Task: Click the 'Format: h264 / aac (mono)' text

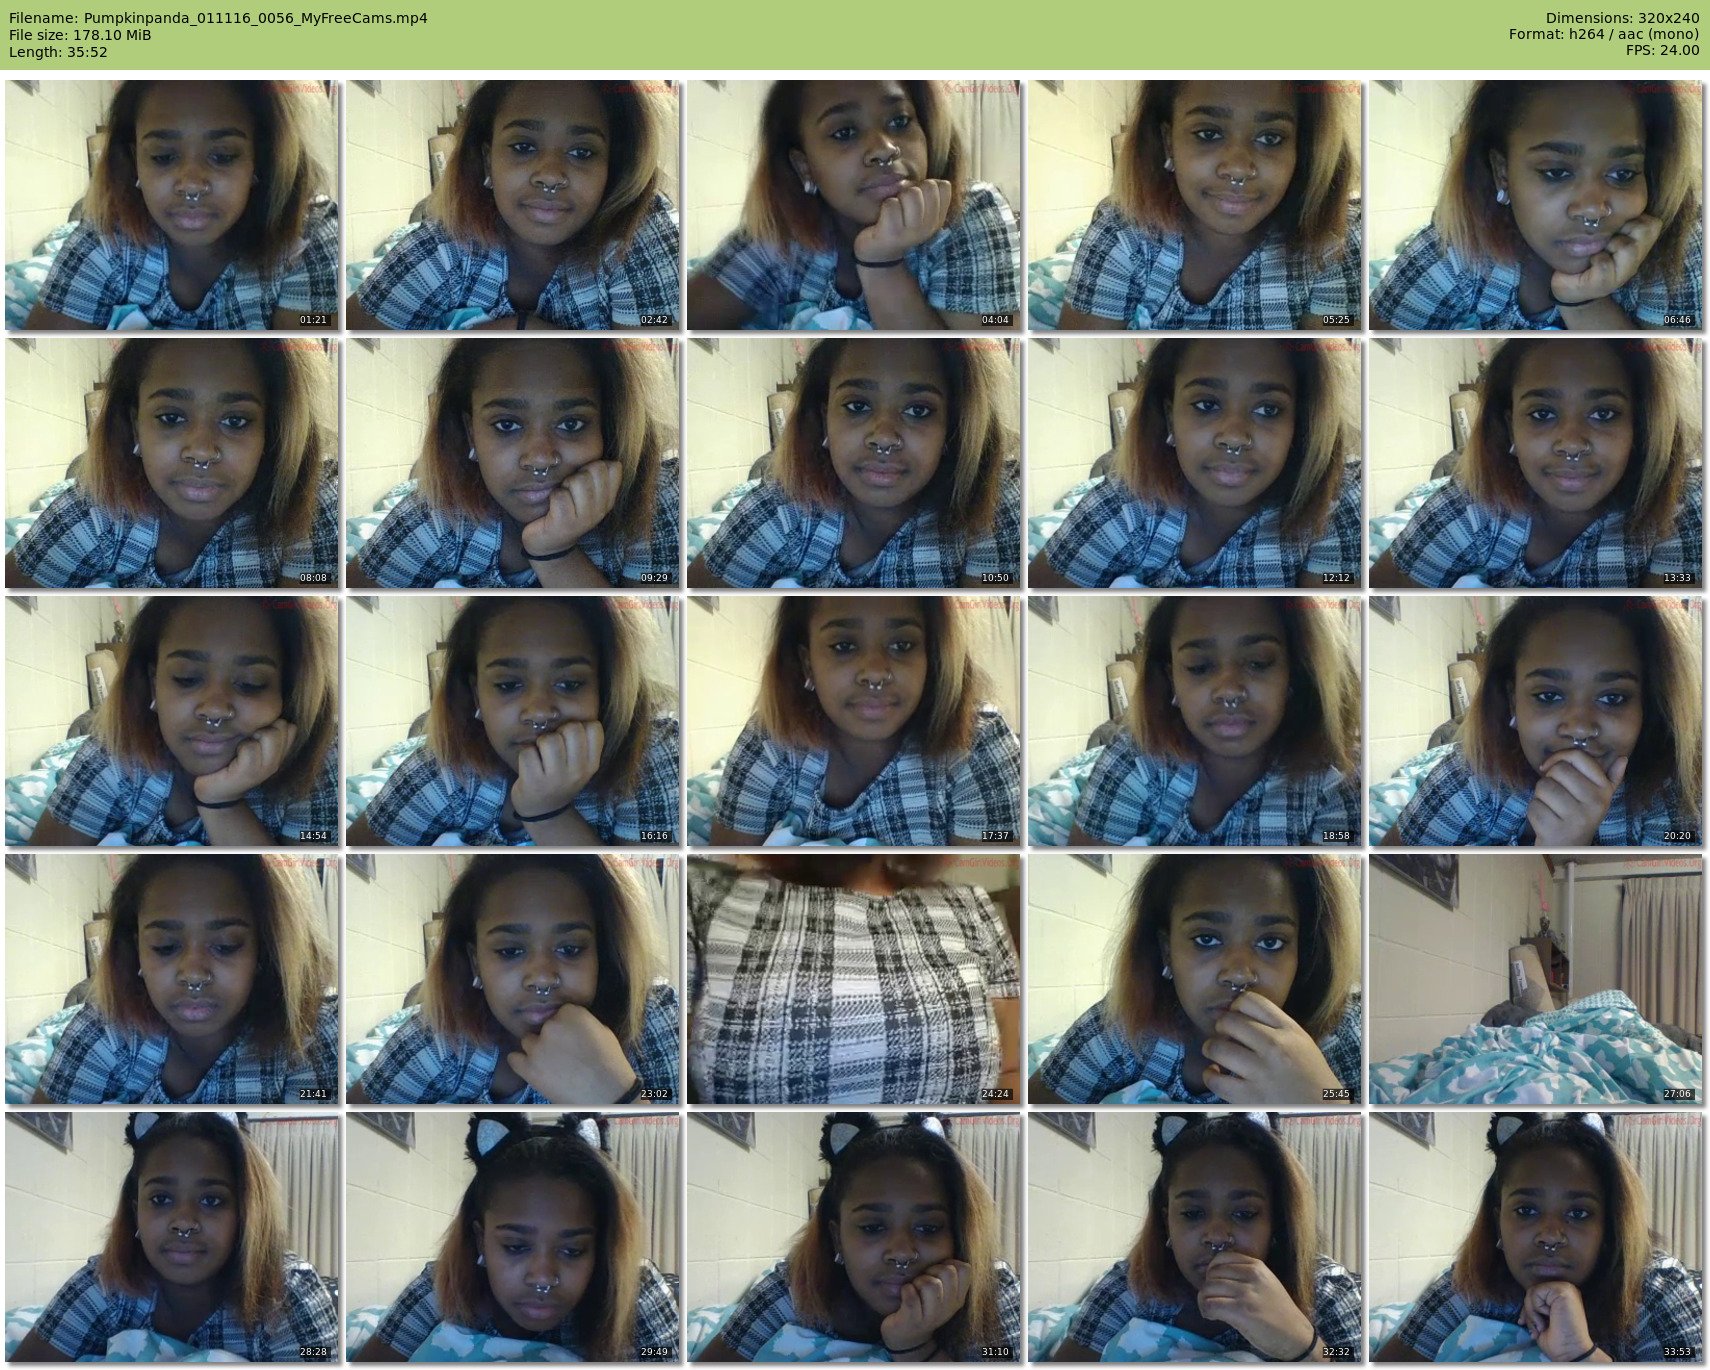Action: [x=1604, y=35]
